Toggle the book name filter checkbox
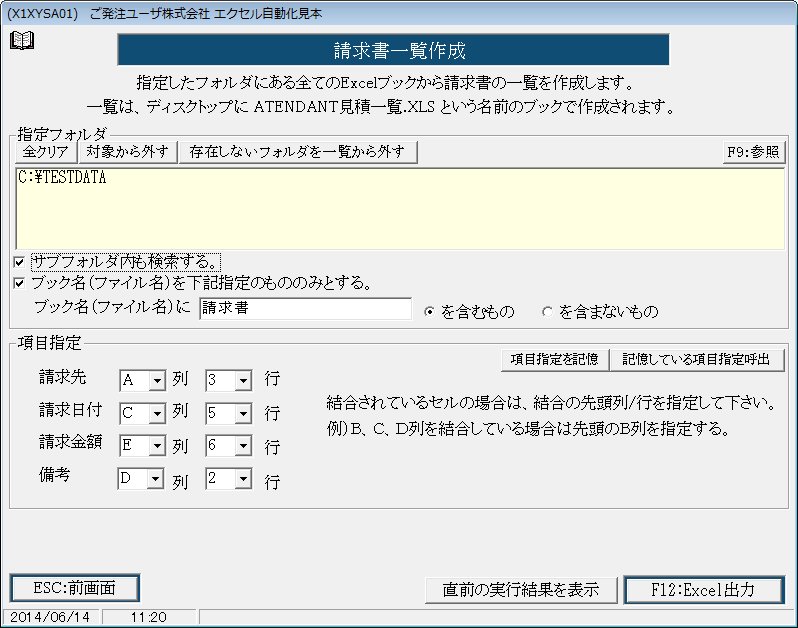Screen dimensions: 798x628 19,283
